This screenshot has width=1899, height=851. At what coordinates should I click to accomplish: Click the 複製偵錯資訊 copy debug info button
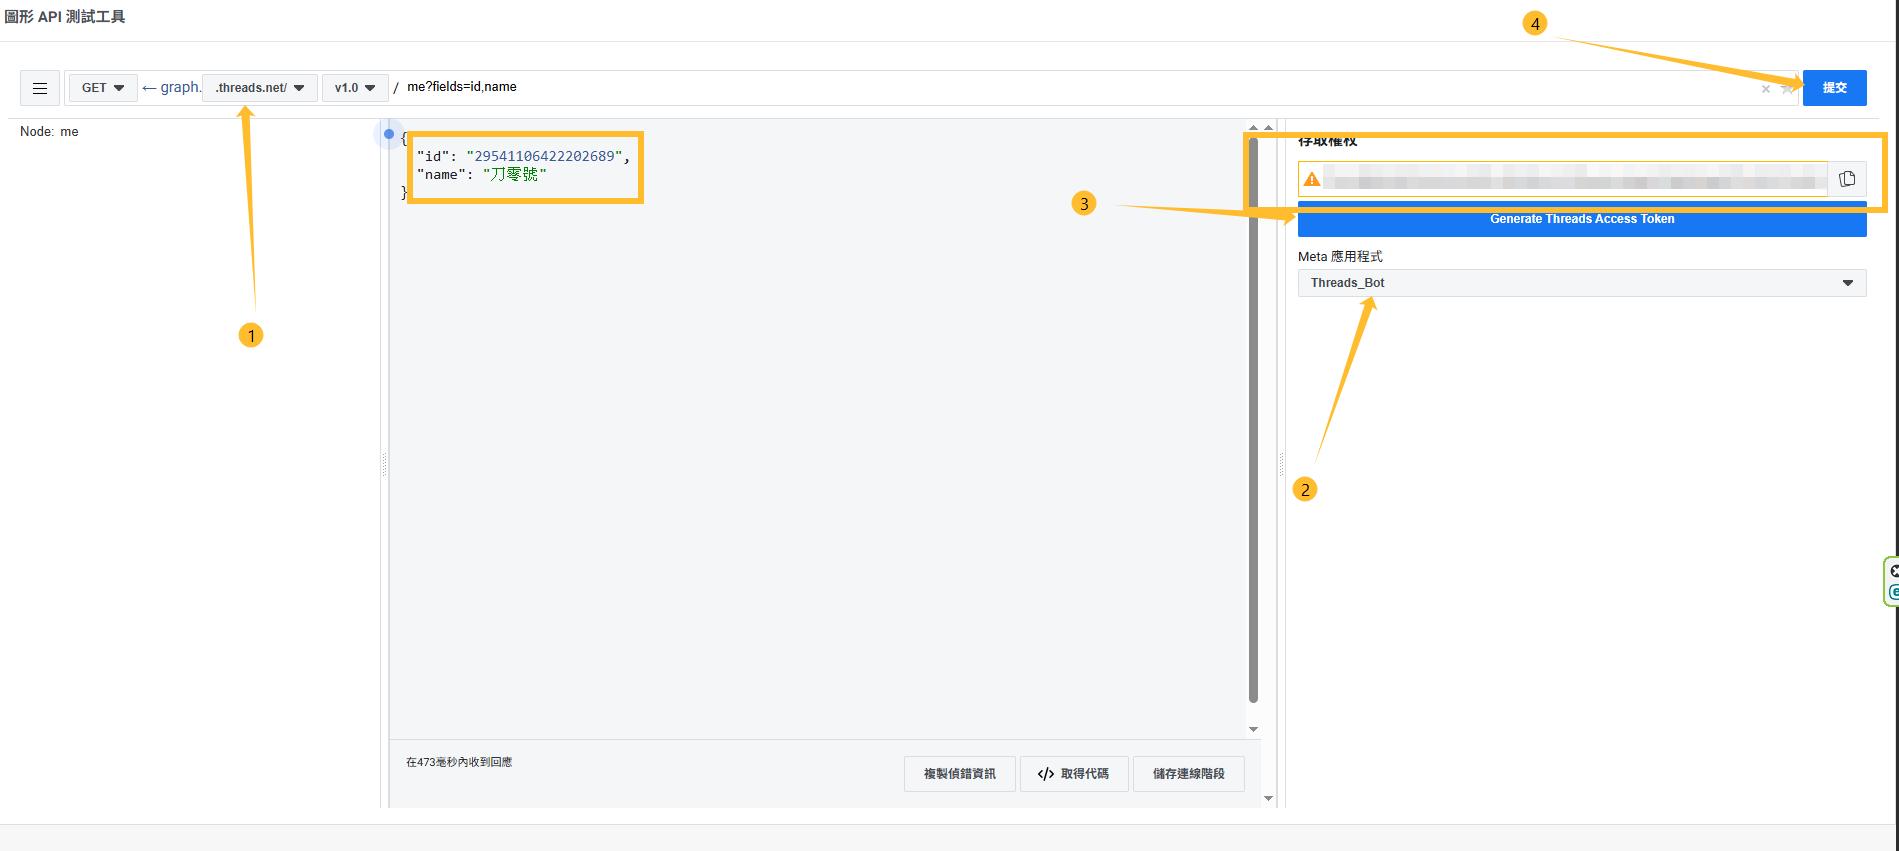pos(959,774)
